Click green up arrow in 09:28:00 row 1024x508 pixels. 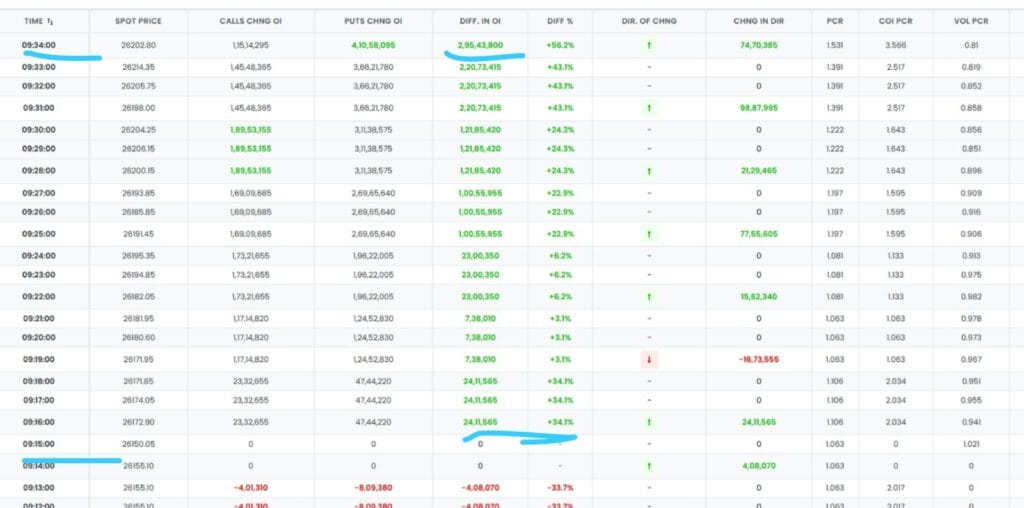click(x=649, y=171)
